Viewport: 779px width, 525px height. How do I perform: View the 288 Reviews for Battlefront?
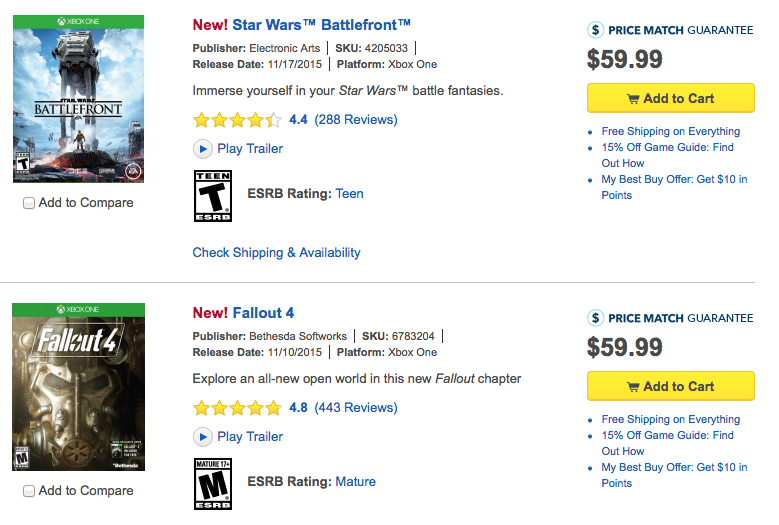[x=356, y=120]
